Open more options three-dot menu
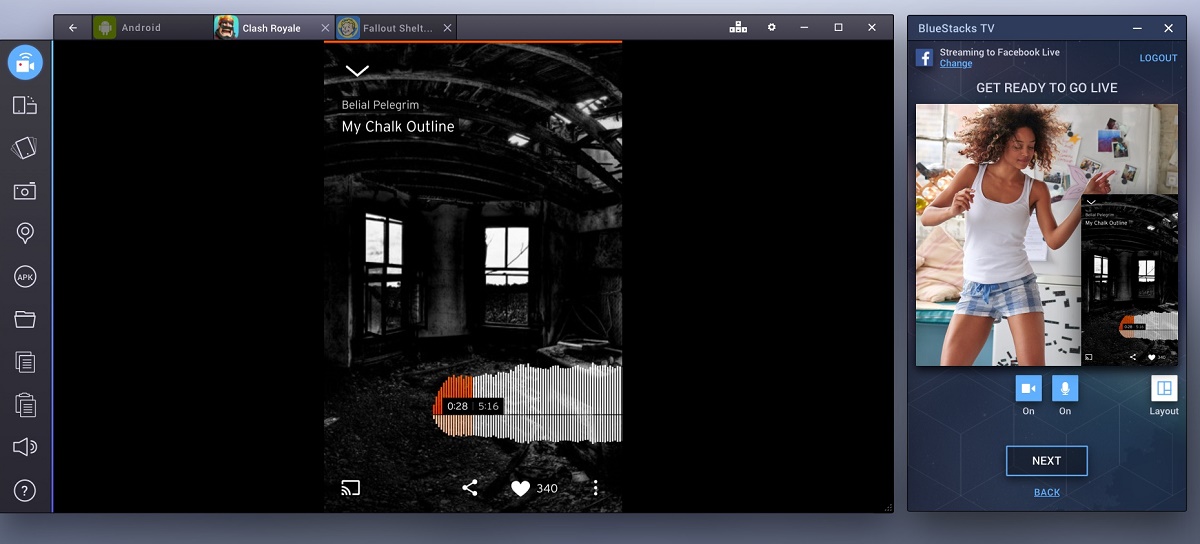1200x544 pixels. (x=595, y=488)
